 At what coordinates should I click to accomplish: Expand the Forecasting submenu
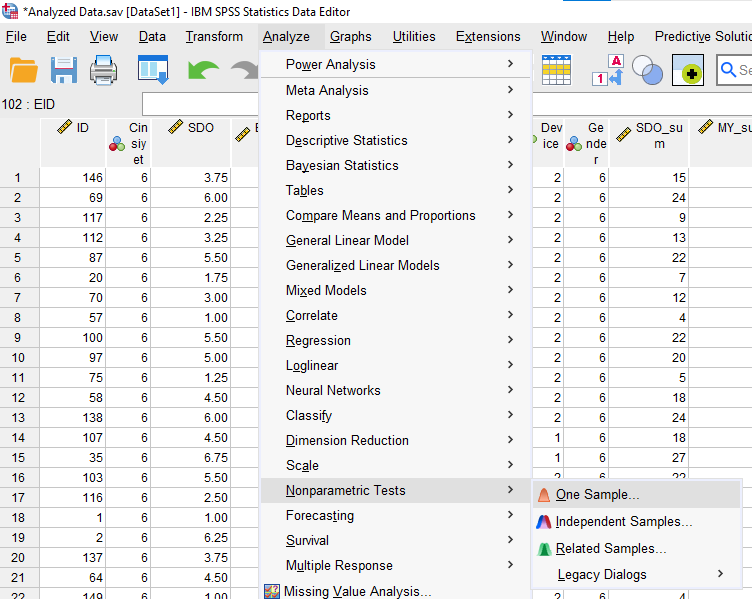pos(396,515)
